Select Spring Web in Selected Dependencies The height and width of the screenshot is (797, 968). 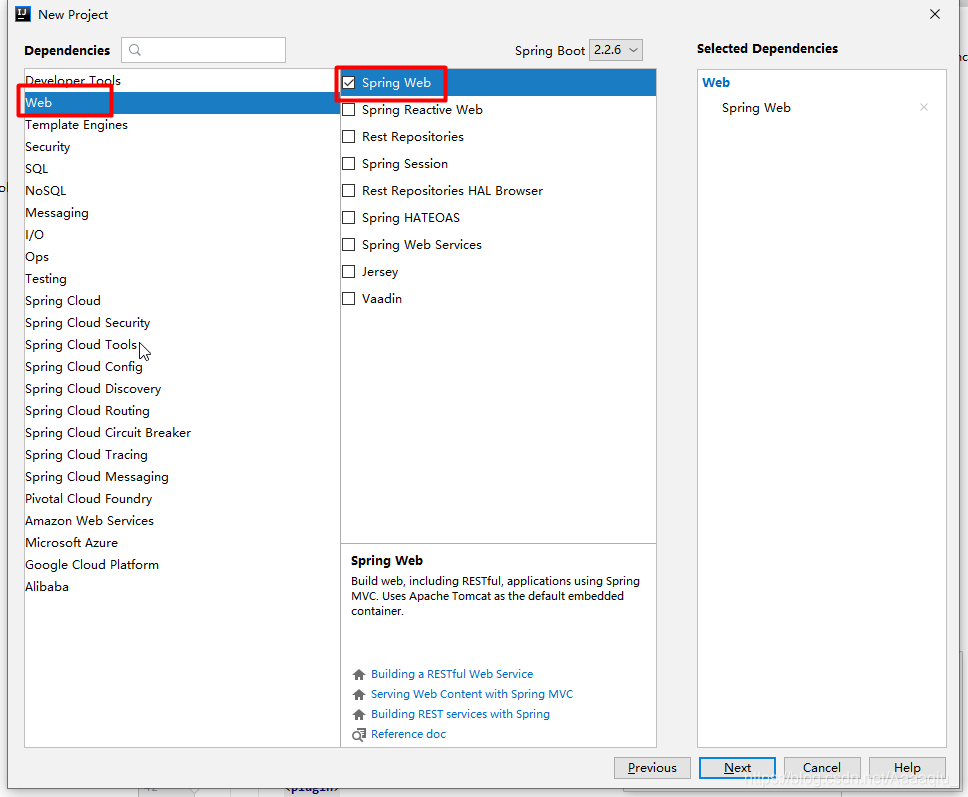756,108
